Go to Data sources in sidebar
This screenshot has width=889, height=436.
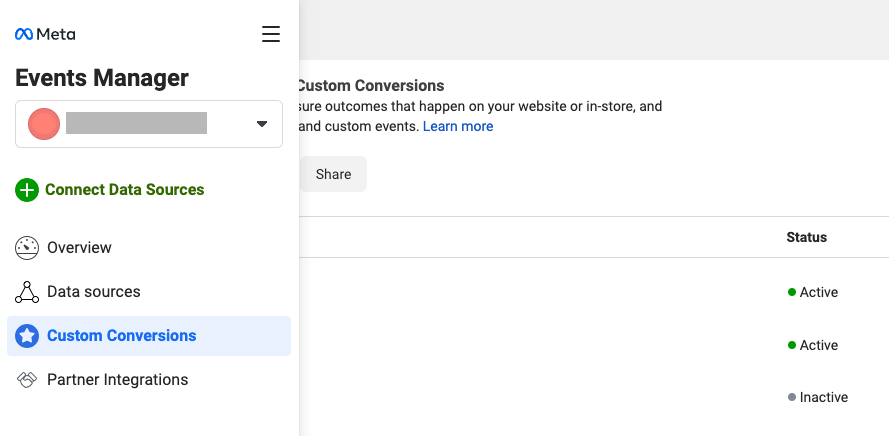(93, 292)
